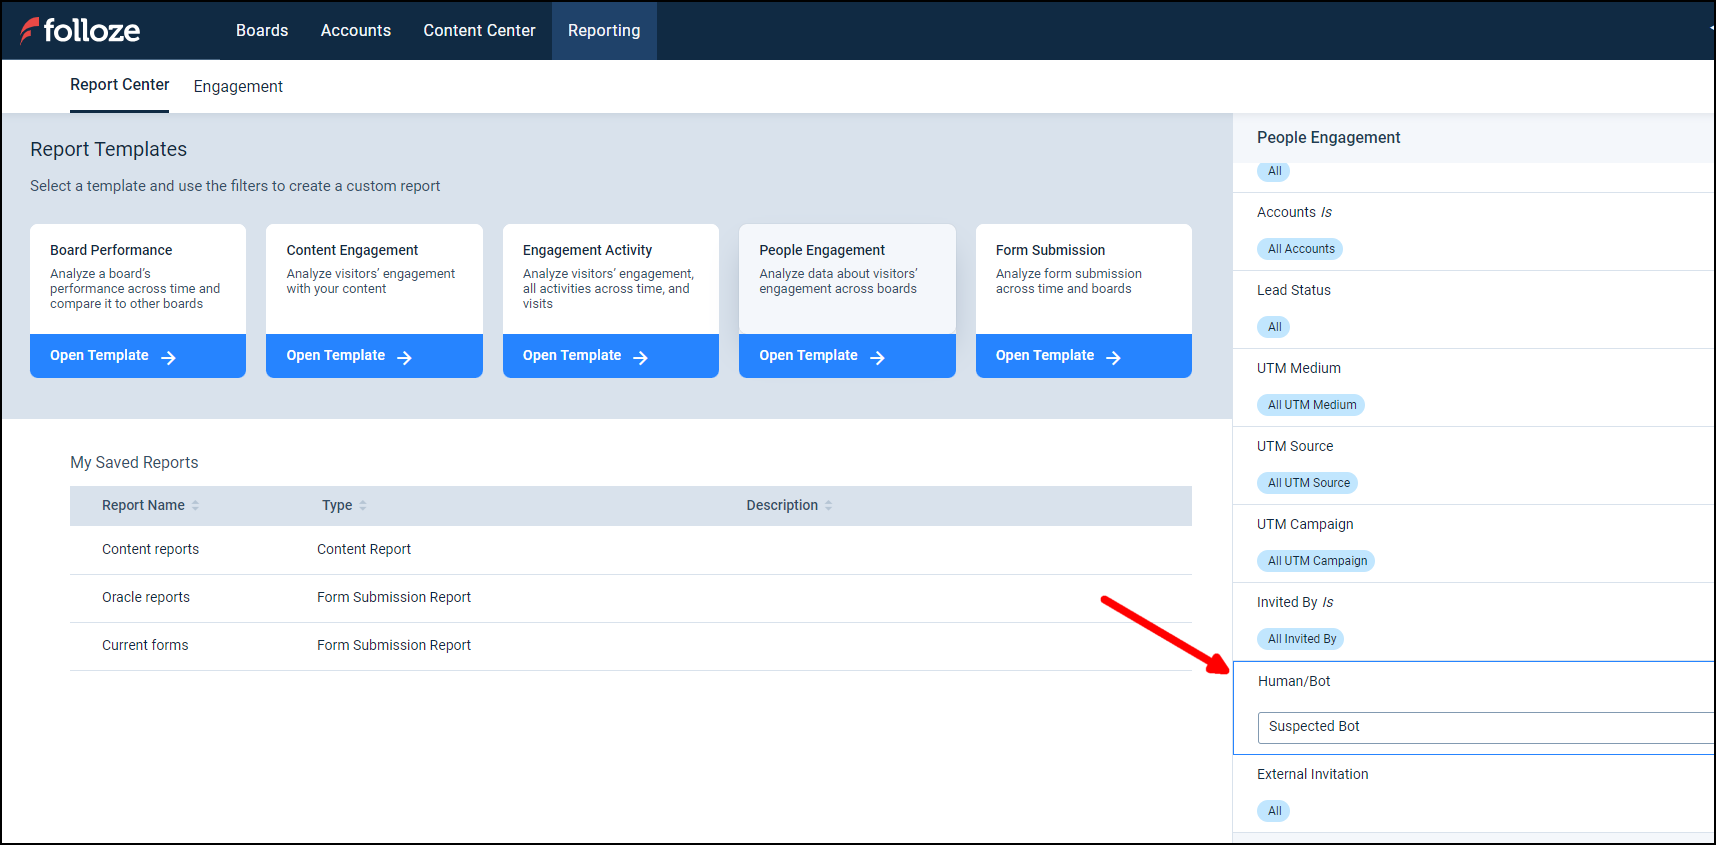Image resolution: width=1716 pixels, height=845 pixels.
Task: Select the All Accounts filter chip
Action: click(x=1300, y=249)
